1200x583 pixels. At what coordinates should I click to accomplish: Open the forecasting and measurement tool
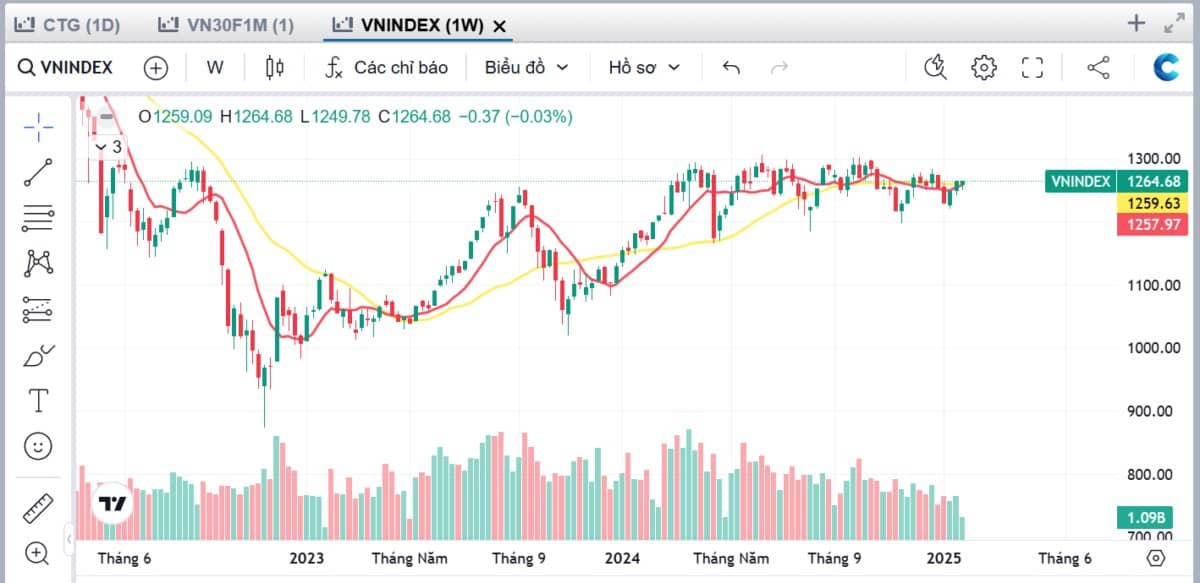click(x=38, y=309)
